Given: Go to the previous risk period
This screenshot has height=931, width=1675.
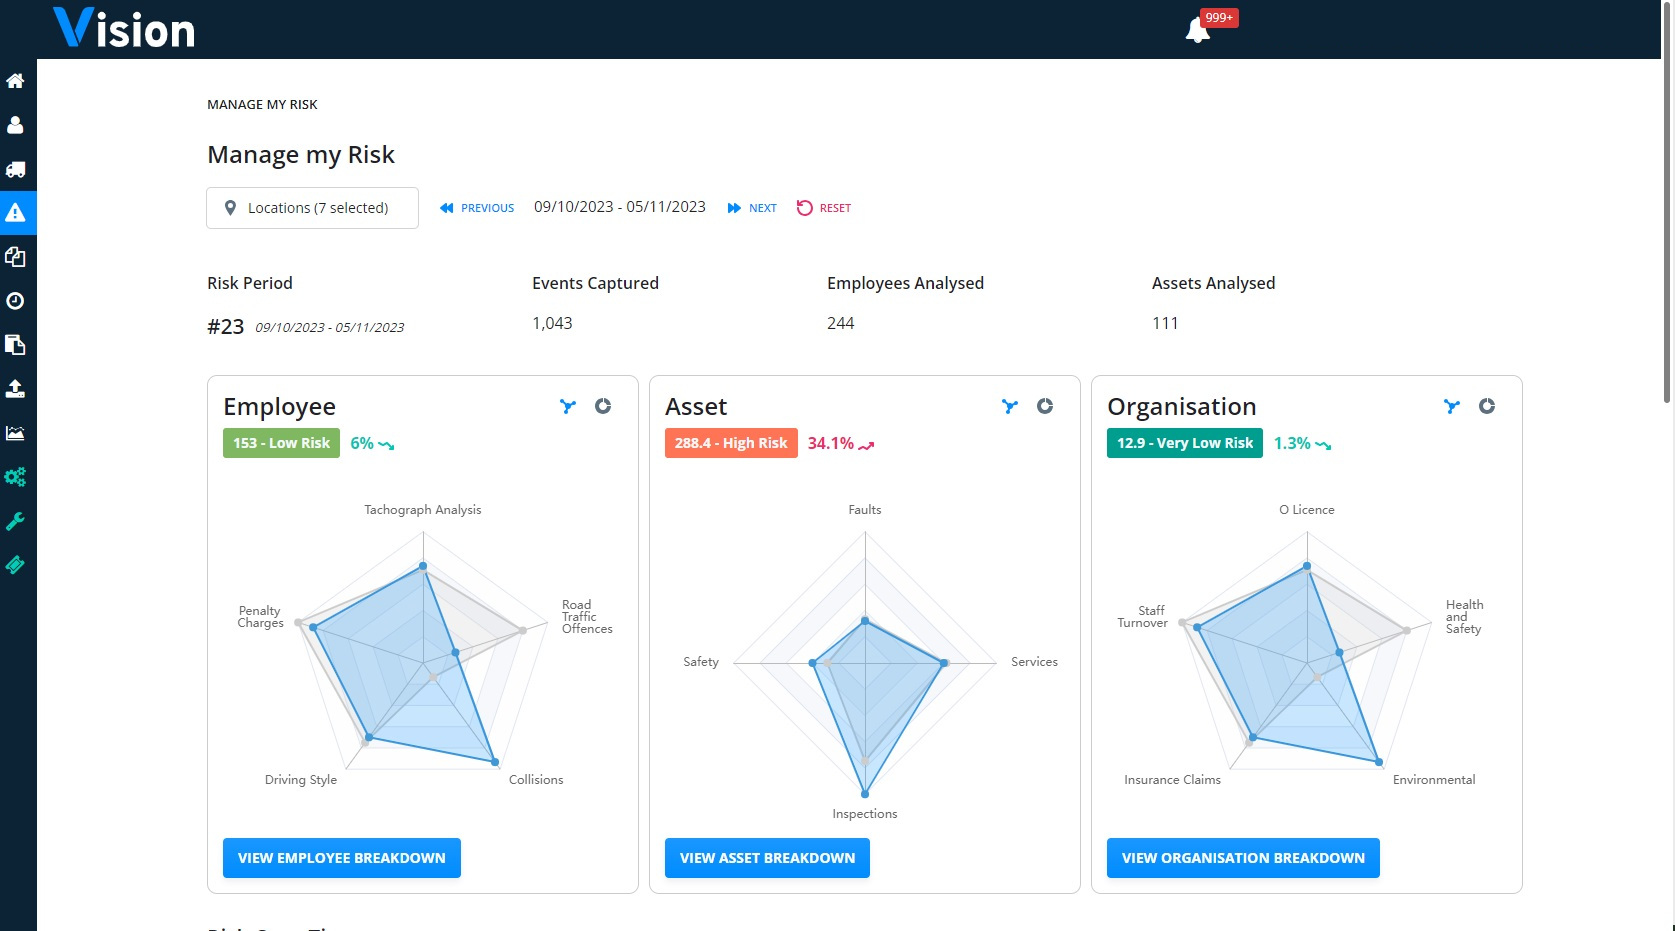Looking at the screenshot, I should tap(477, 208).
